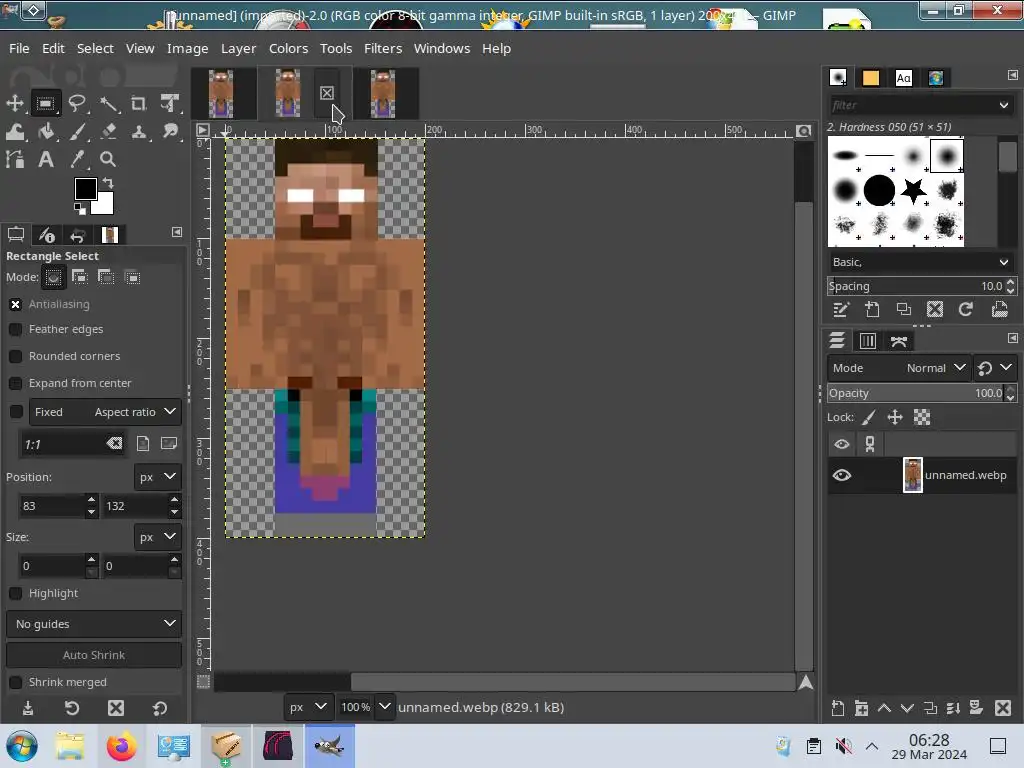The width and height of the screenshot is (1024, 768).
Task: Toggle the Antialiasing checkbox
Action: click(16, 304)
